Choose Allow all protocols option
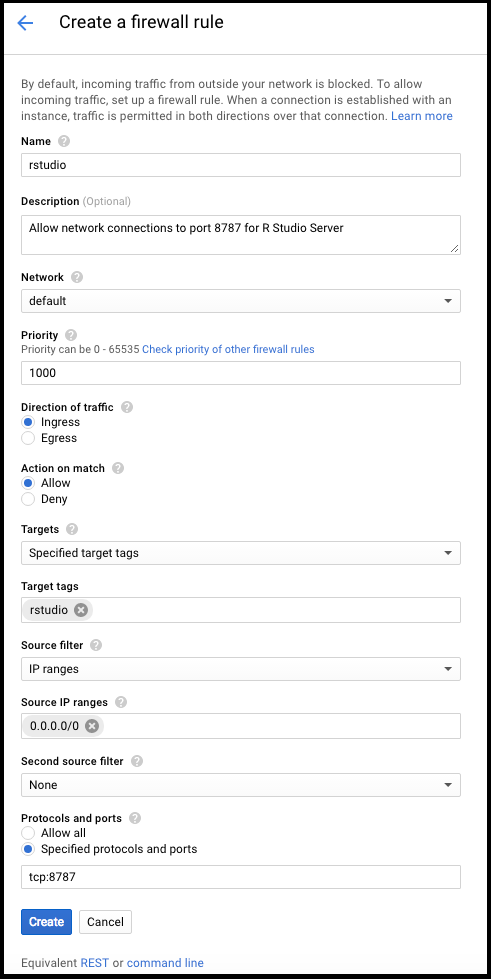 [27, 833]
